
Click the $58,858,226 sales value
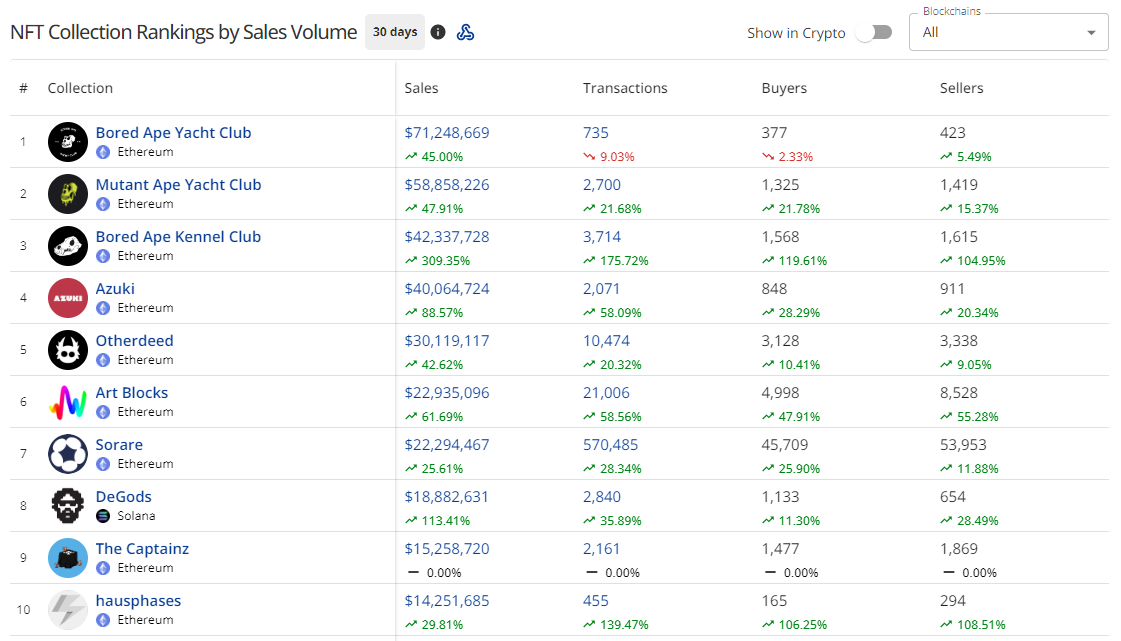click(447, 185)
